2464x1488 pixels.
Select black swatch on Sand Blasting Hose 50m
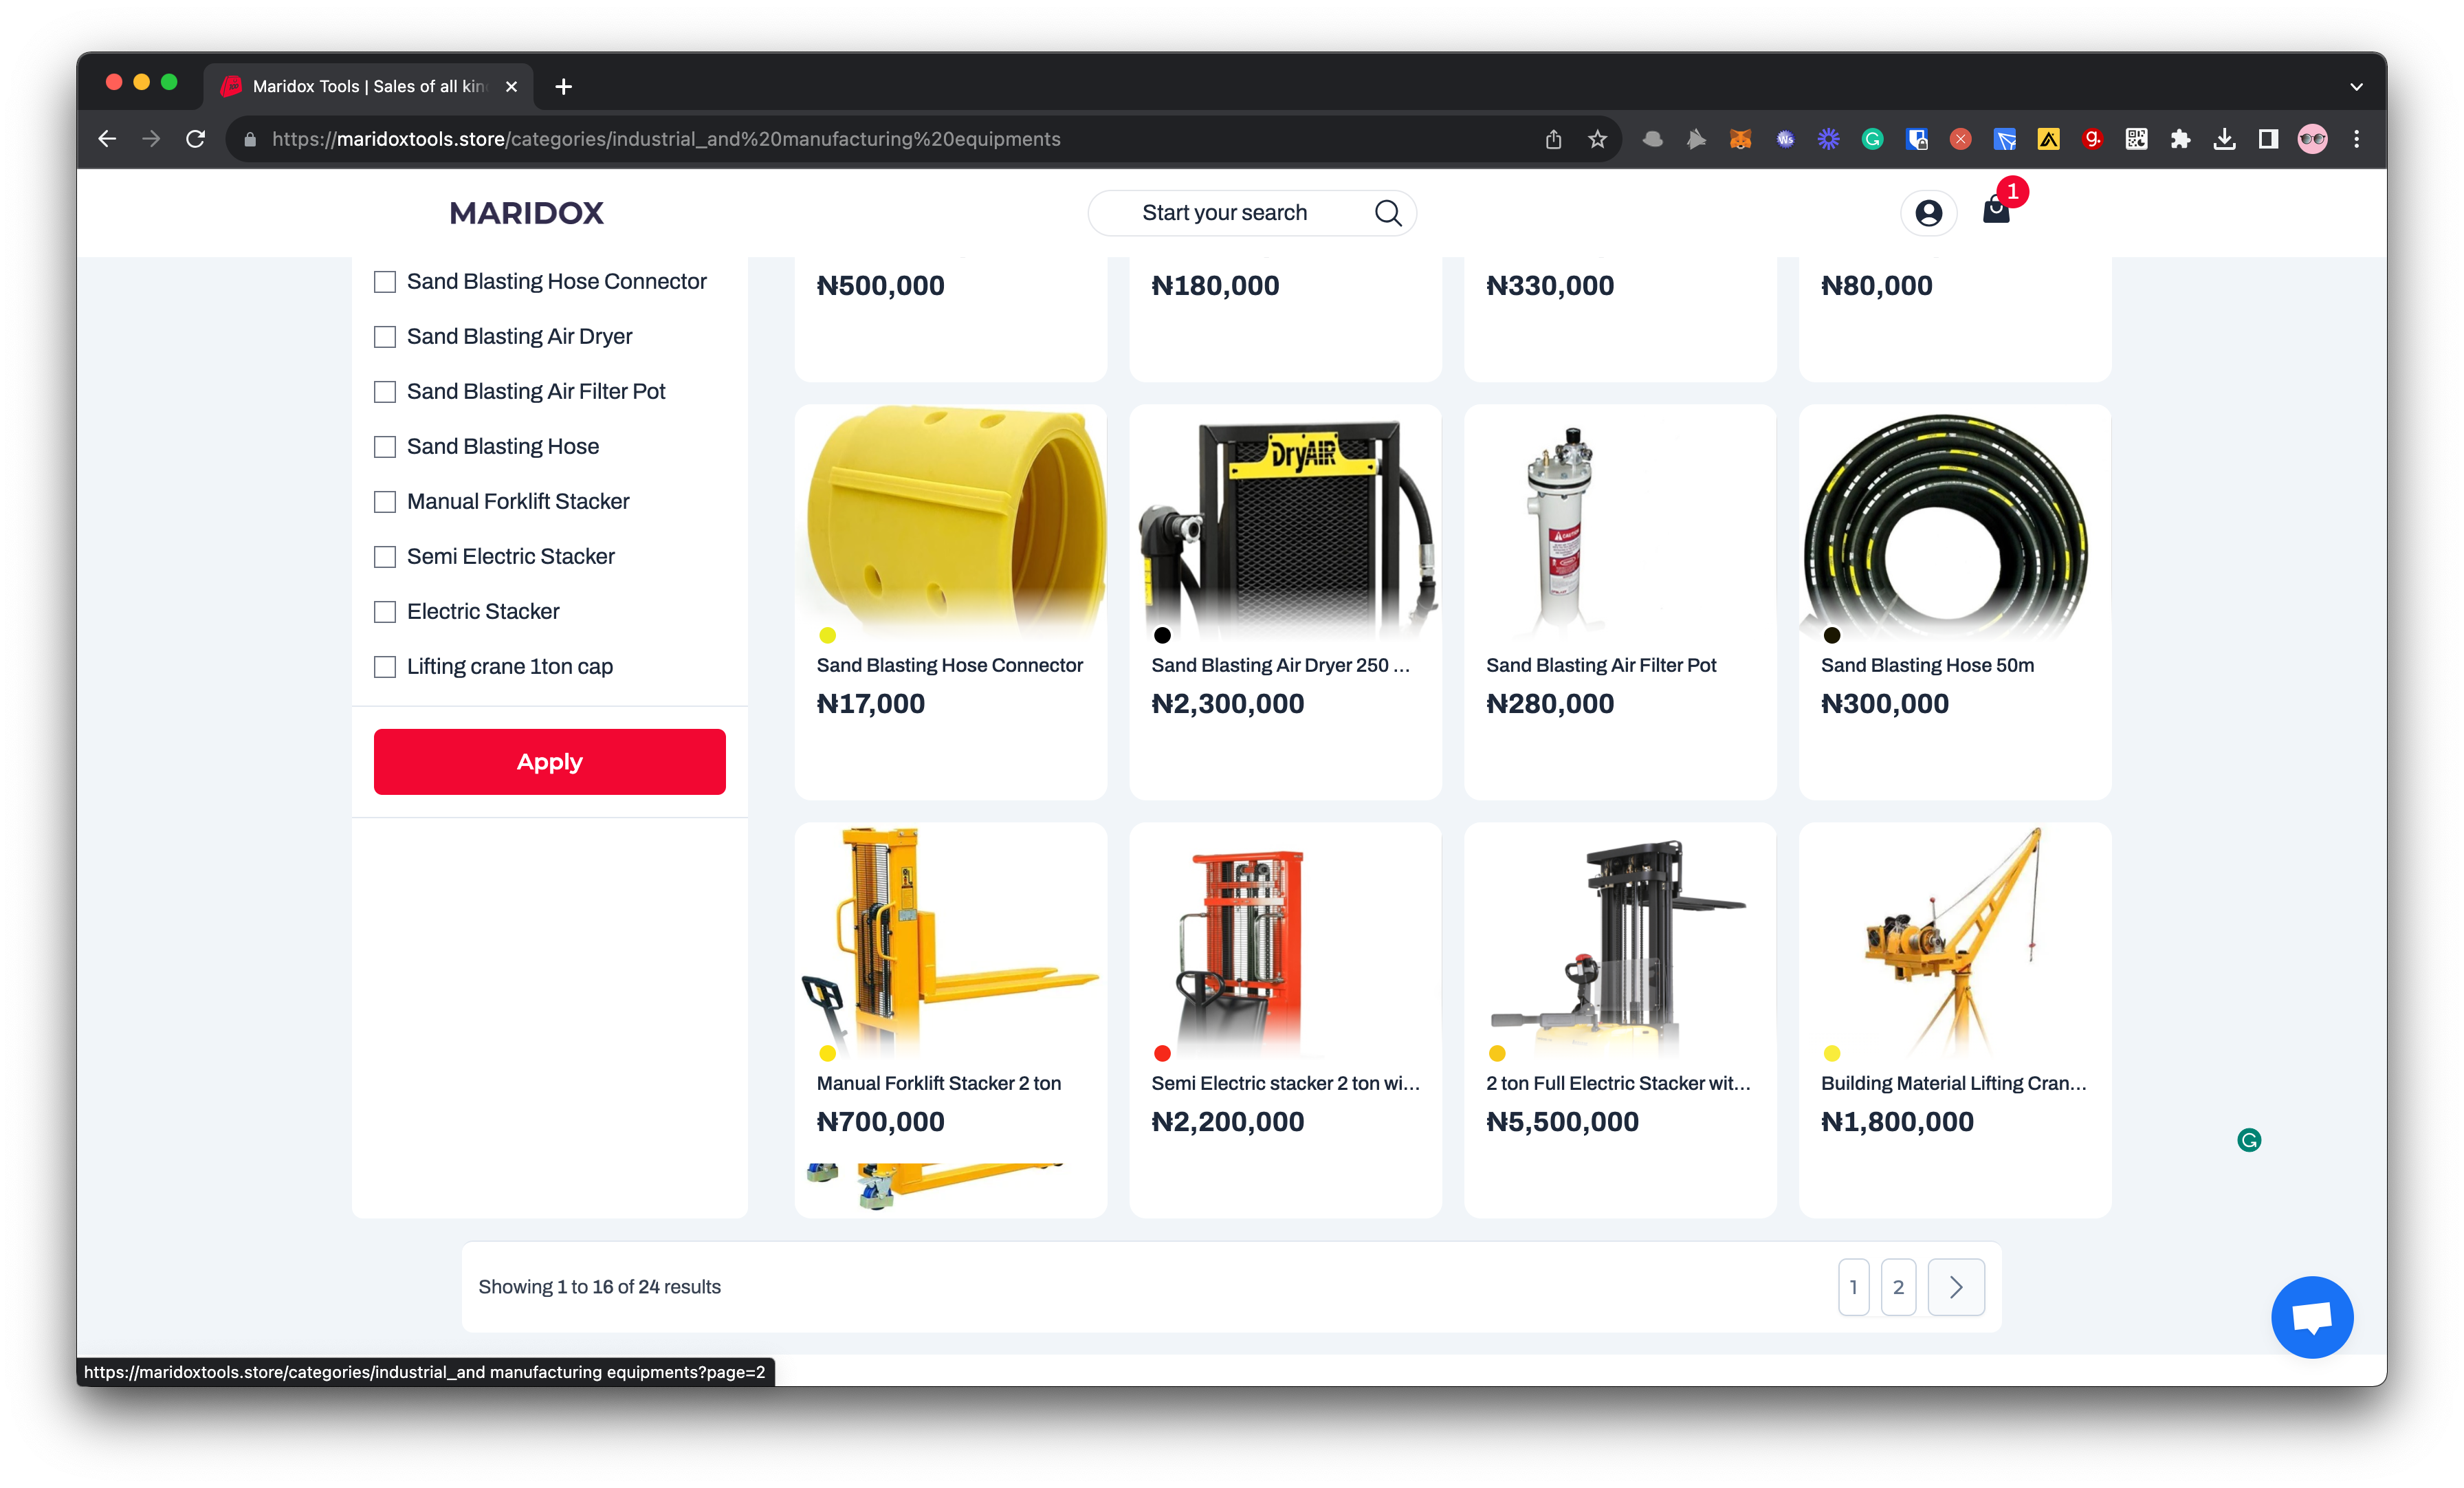1832,635
